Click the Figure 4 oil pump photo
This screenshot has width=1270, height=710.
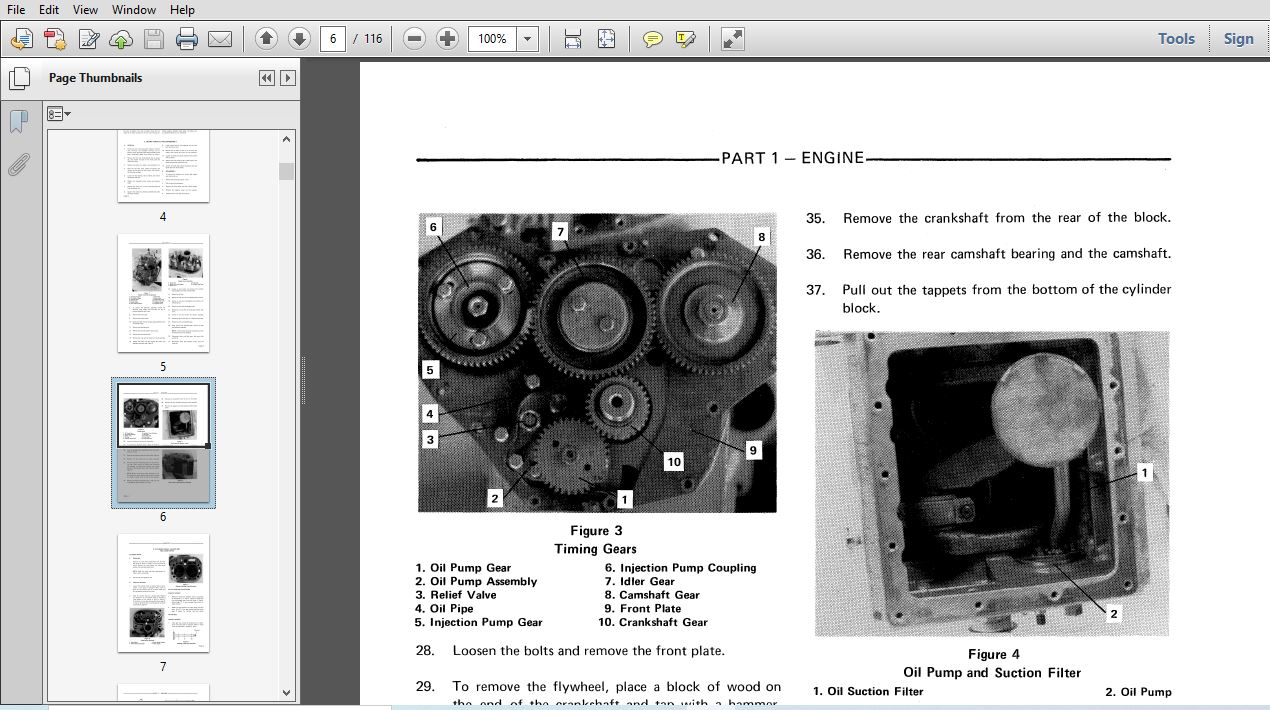pos(992,484)
